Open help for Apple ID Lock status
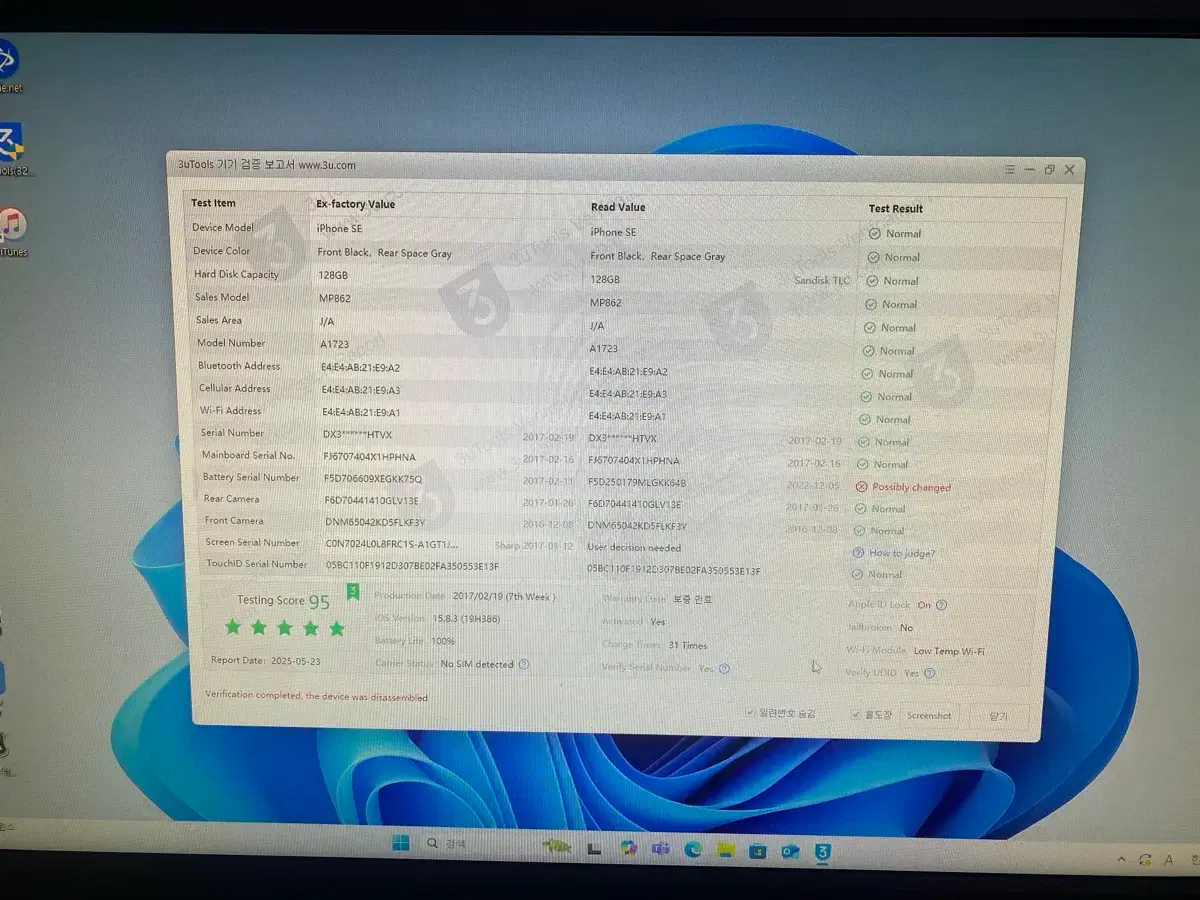 pos(941,605)
